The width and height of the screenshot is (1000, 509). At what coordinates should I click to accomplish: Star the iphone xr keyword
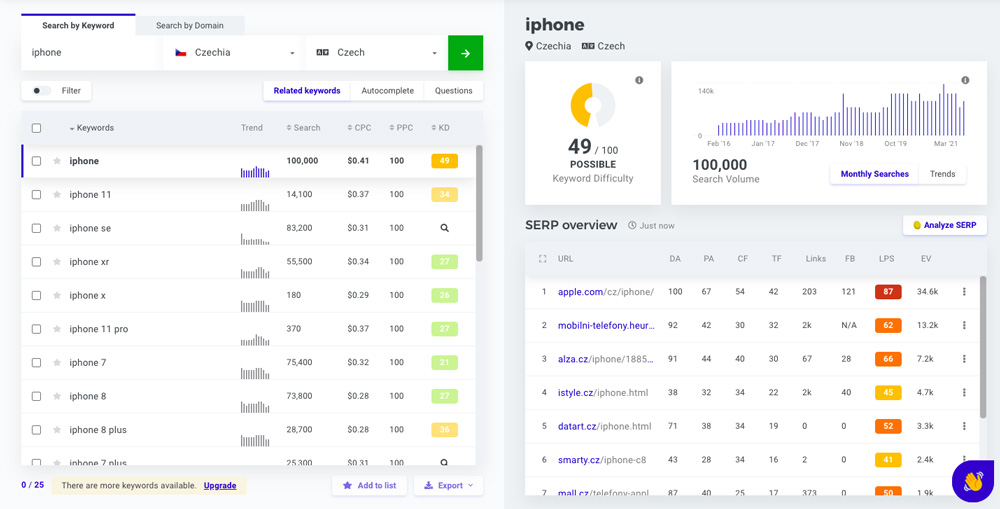pyautogui.click(x=57, y=262)
